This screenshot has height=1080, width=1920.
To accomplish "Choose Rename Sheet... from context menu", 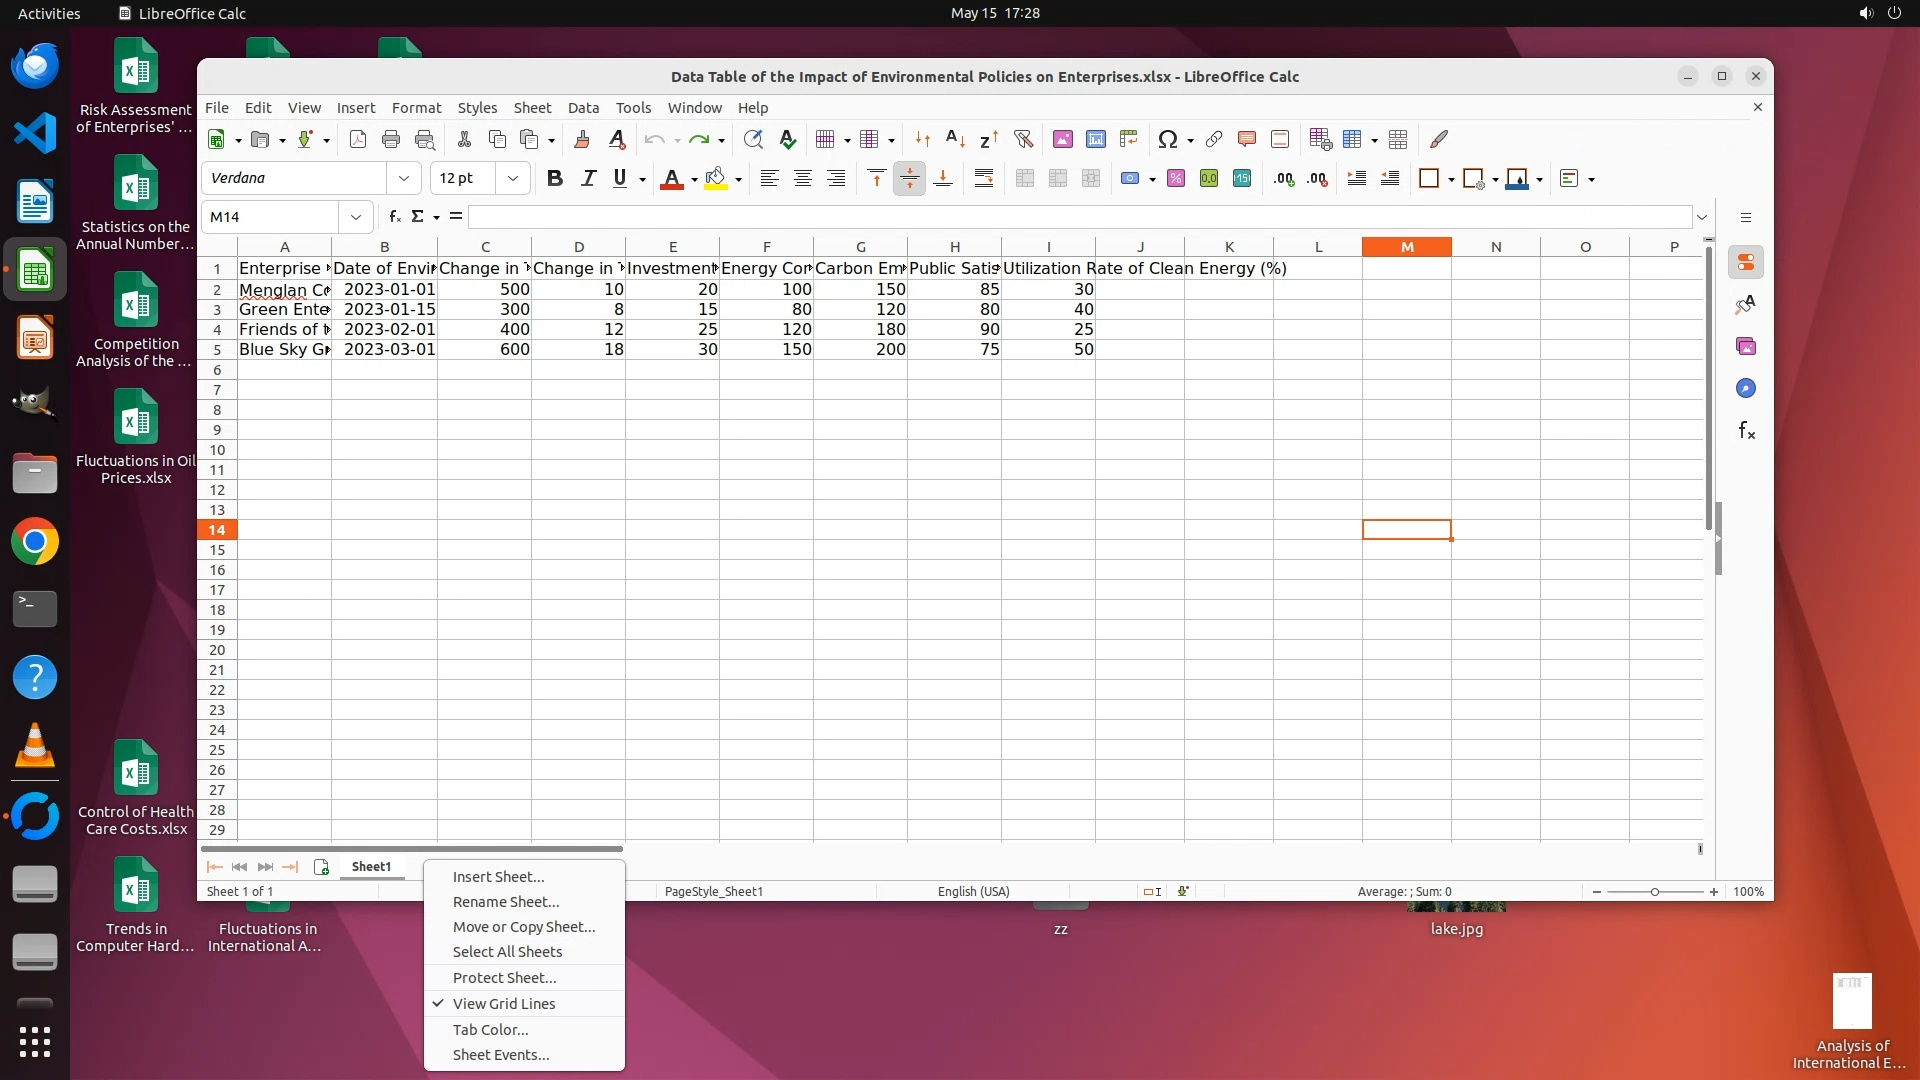I will coord(505,901).
